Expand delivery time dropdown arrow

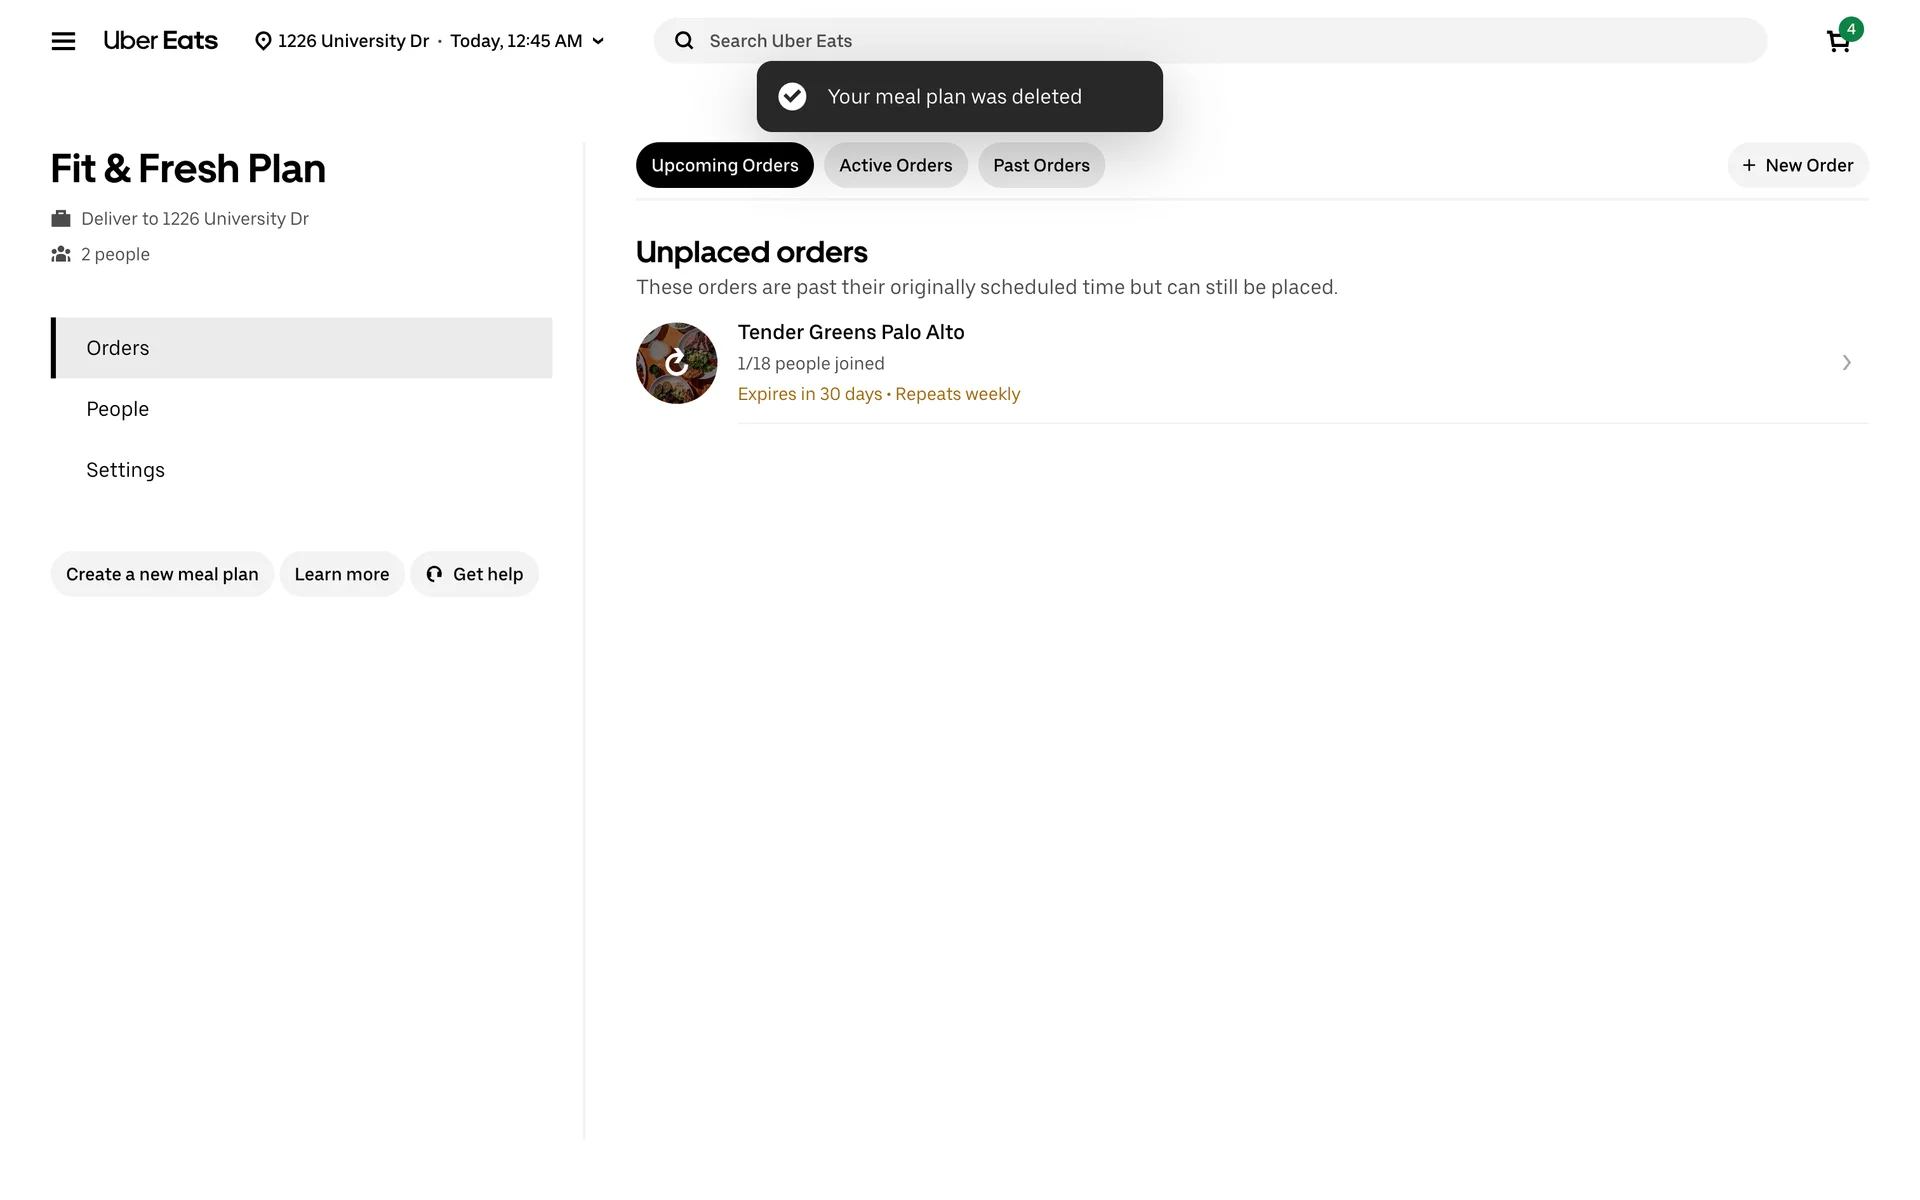click(598, 41)
